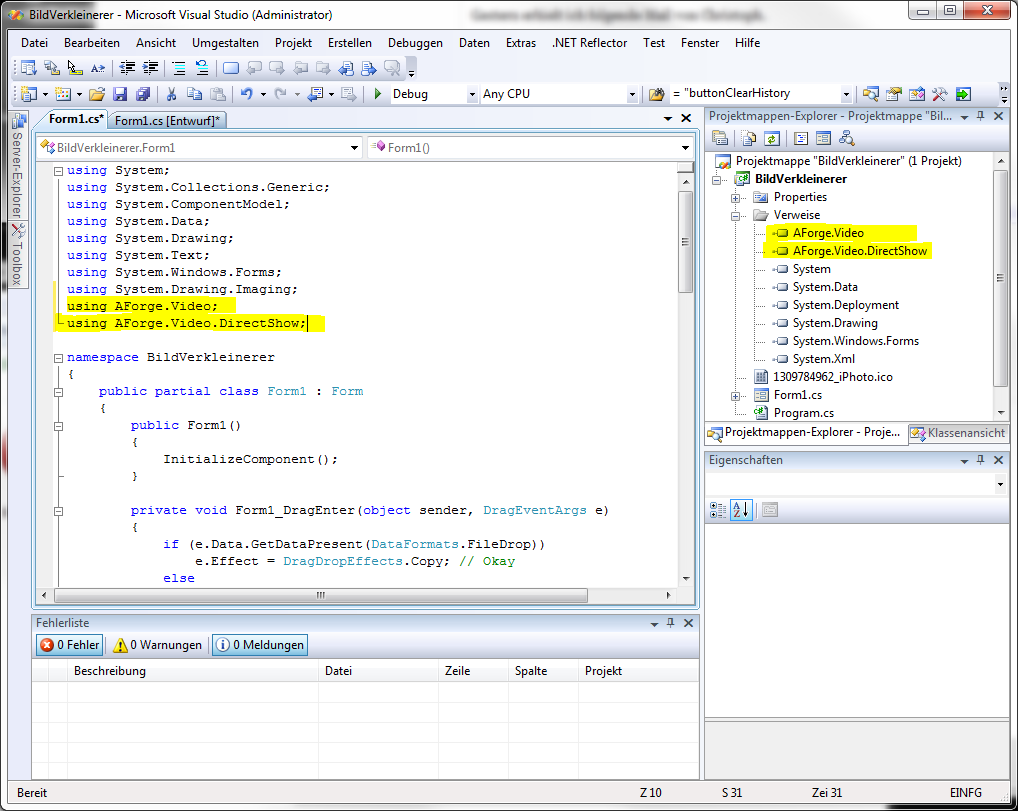This screenshot has height=811, width=1018.
Task: Select categorized view in the Eigenschaften panel
Action: (x=717, y=510)
